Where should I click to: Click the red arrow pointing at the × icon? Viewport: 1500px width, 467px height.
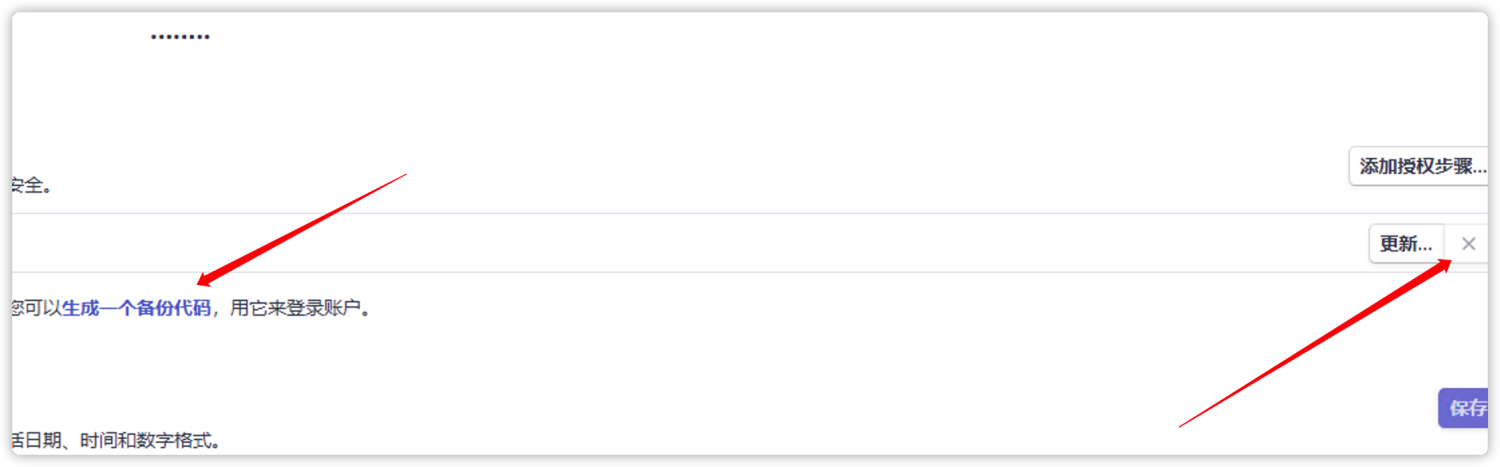point(1315,343)
